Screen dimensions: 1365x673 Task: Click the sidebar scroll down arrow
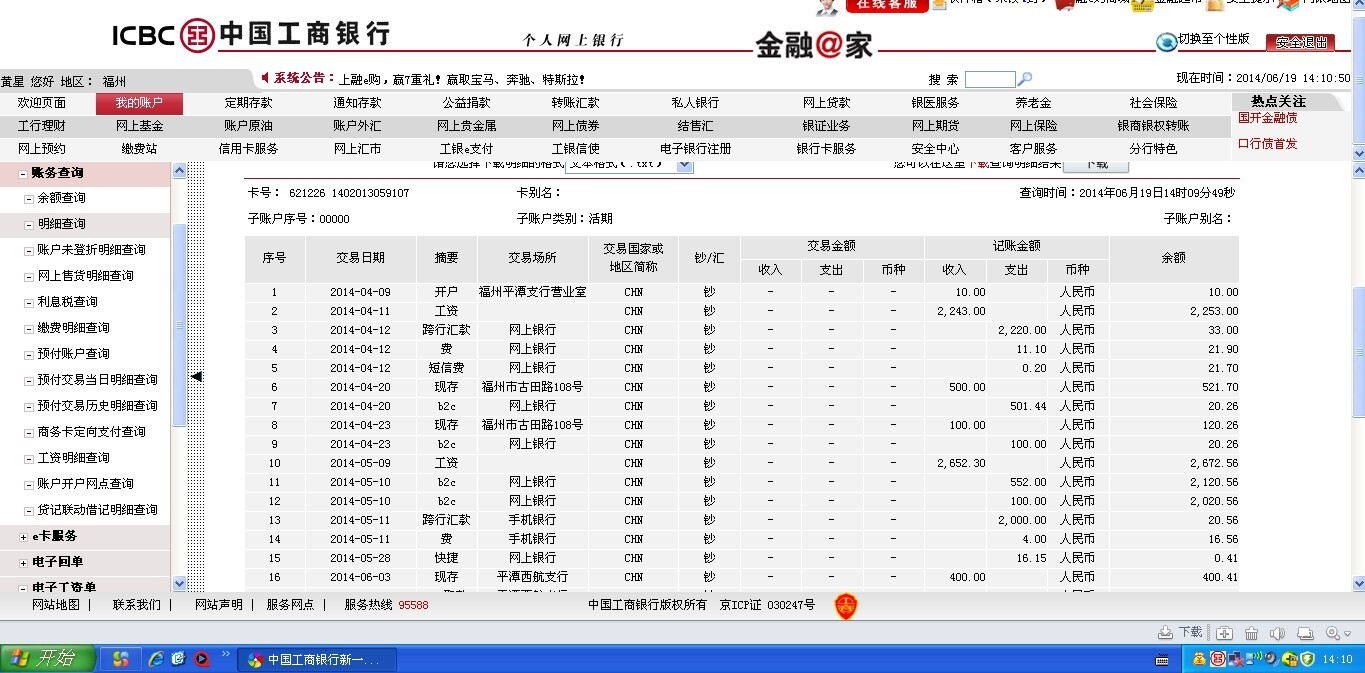(179, 583)
